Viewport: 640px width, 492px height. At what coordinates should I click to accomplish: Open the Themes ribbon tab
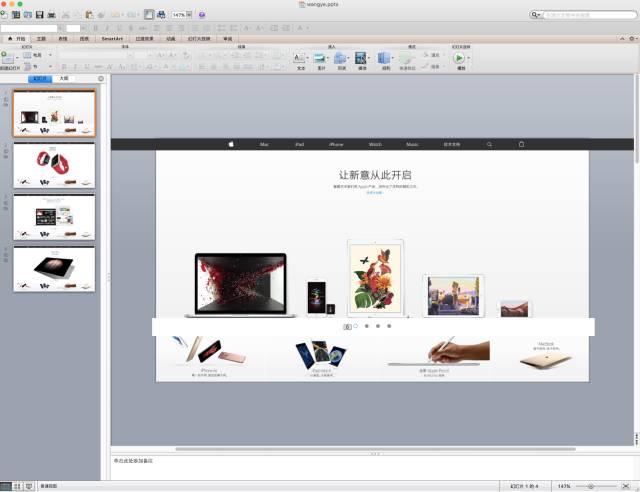[41, 38]
